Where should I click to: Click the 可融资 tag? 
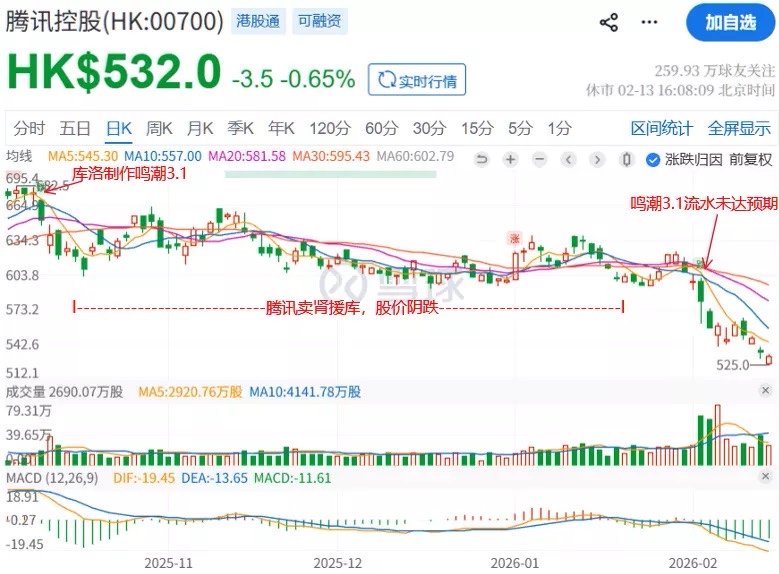click(319, 21)
